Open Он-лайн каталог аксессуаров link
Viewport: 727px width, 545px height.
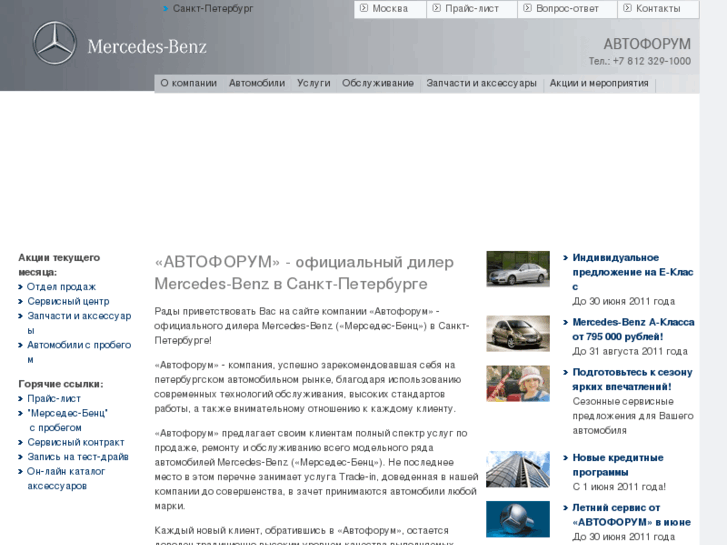(x=66, y=478)
